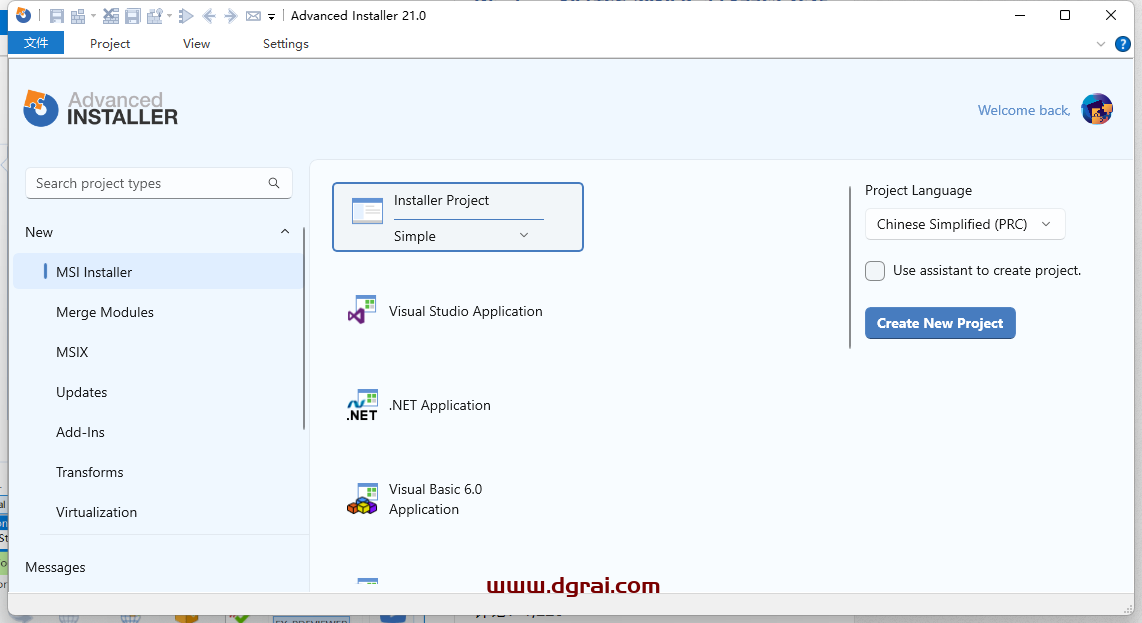Open the Project Language dropdown
This screenshot has height=623, width=1142.
tap(965, 224)
